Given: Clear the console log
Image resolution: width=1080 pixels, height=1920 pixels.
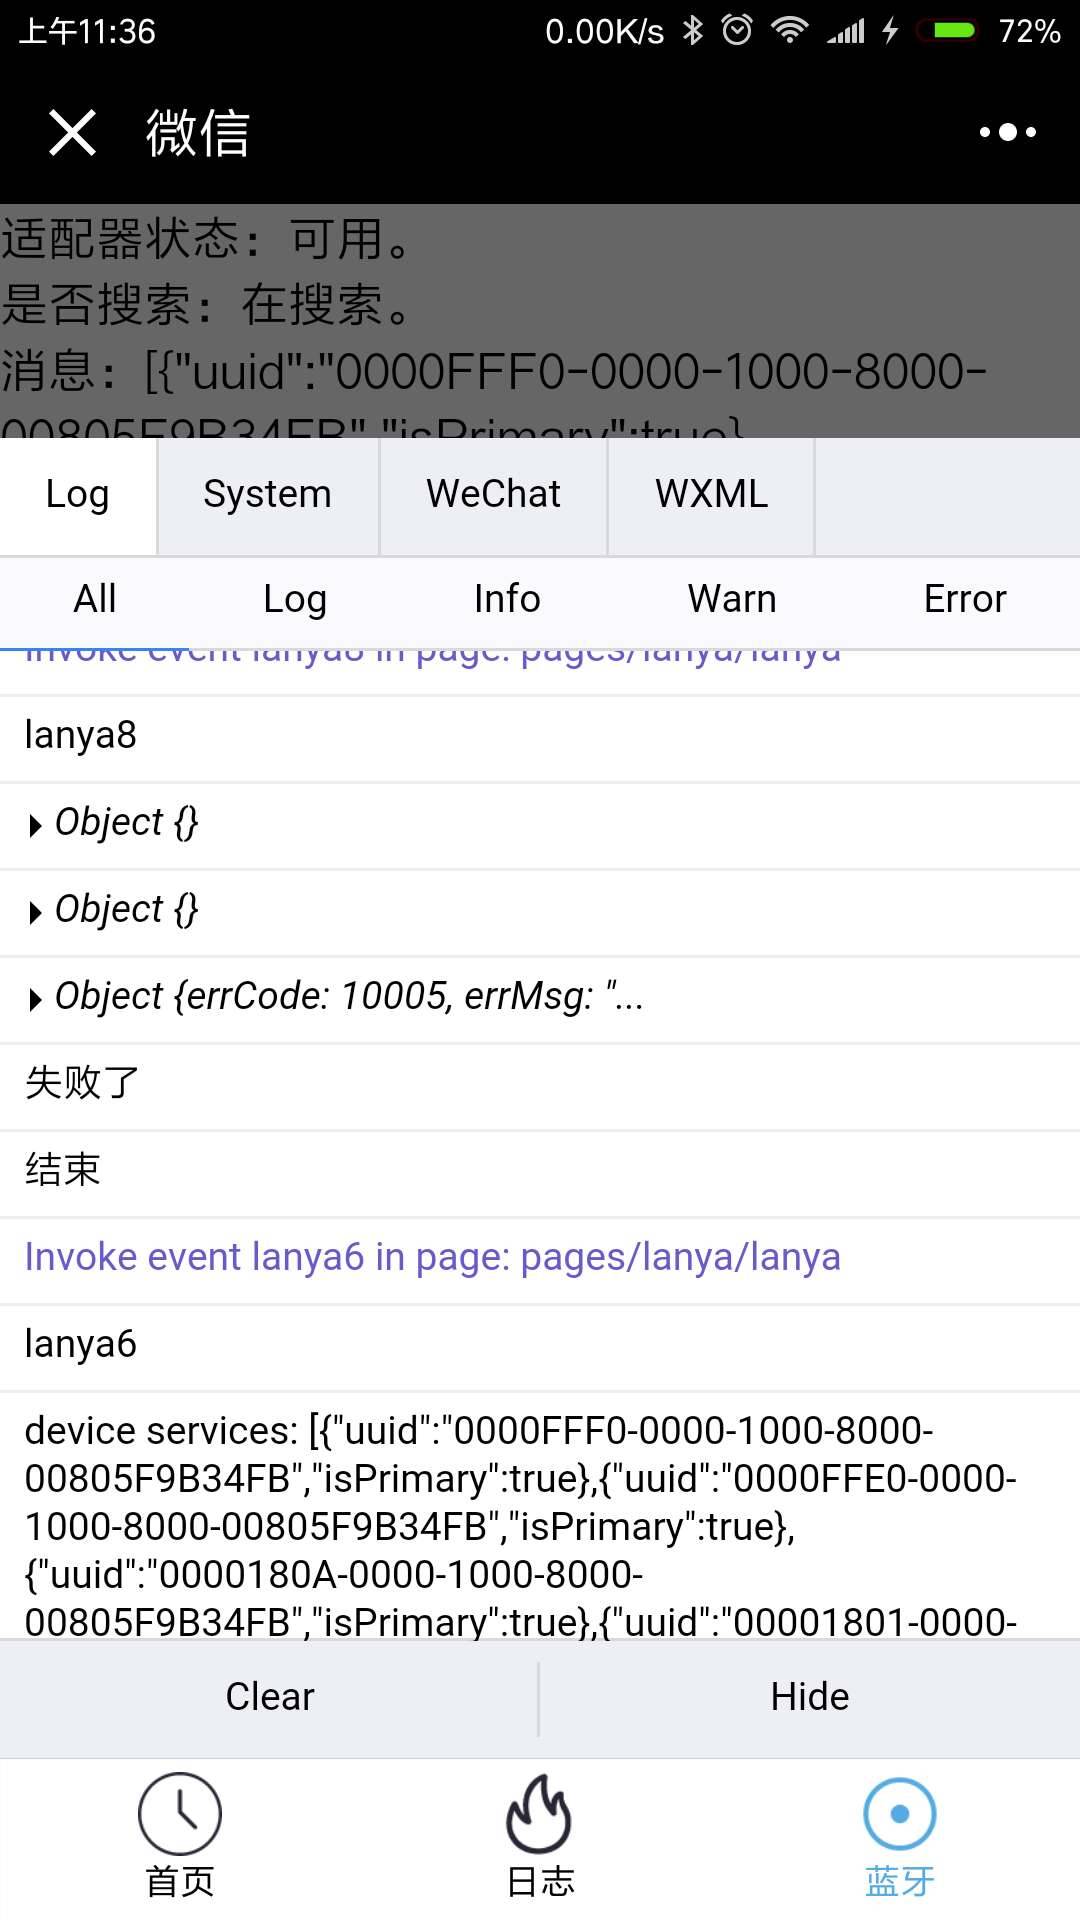Looking at the screenshot, I should [269, 1697].
